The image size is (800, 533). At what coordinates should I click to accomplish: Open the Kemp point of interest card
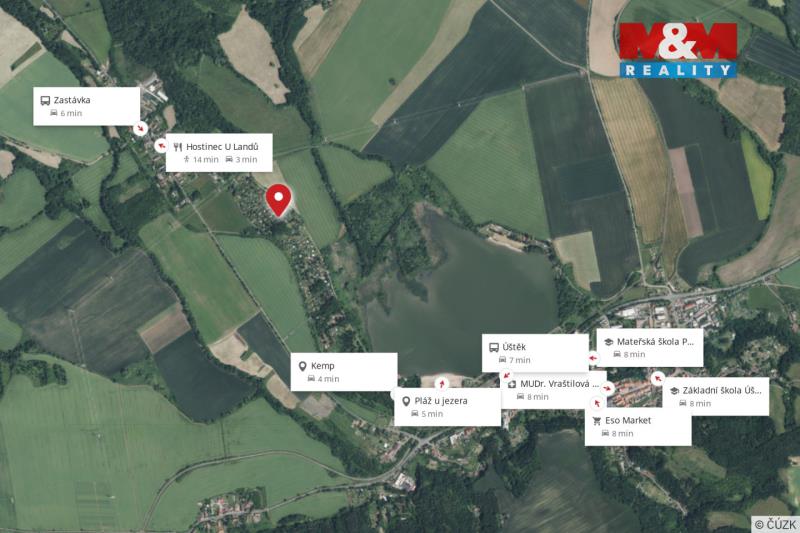pos(344,372)
